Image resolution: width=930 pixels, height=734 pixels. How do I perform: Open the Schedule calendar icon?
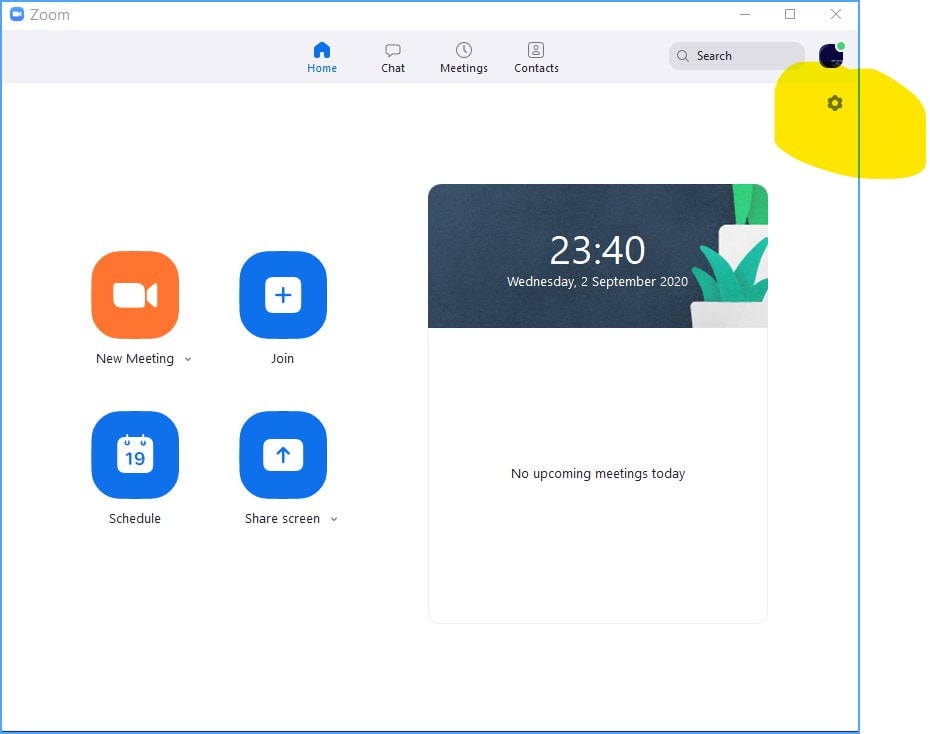coord(135,455)
